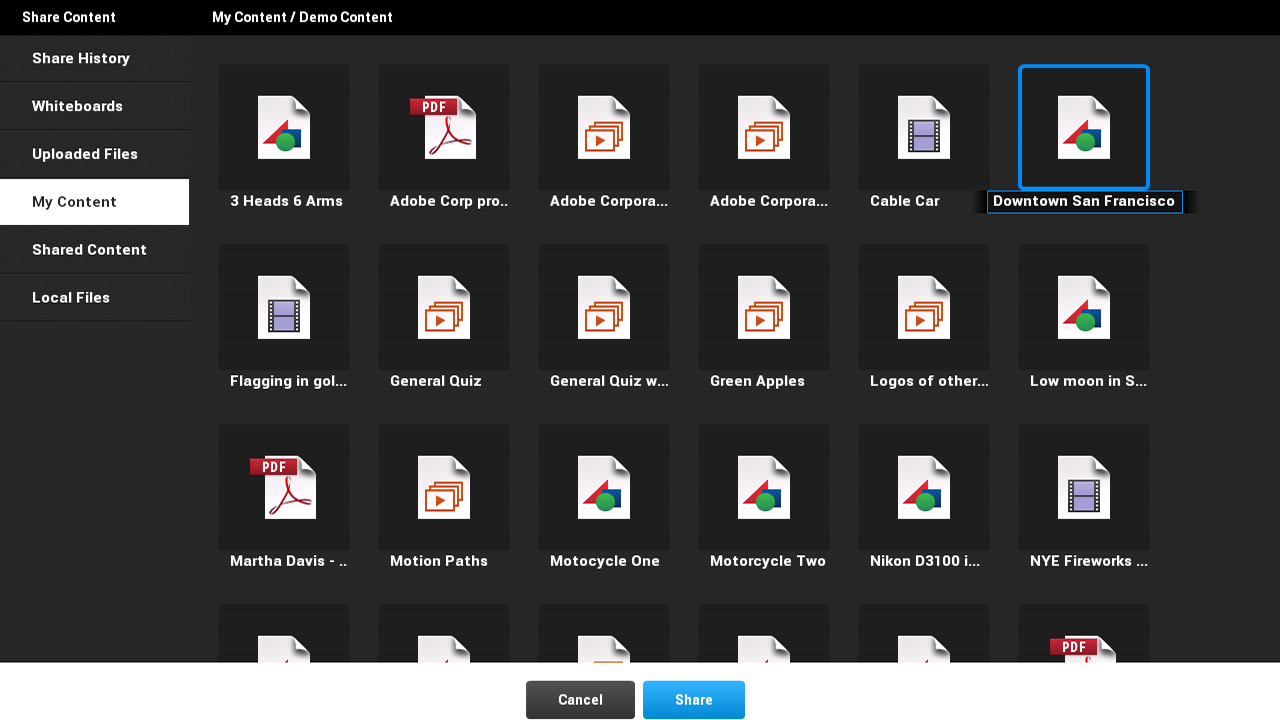Choose the Motion Paths presentation icon

pyautogui.click(x=444, y=488)
